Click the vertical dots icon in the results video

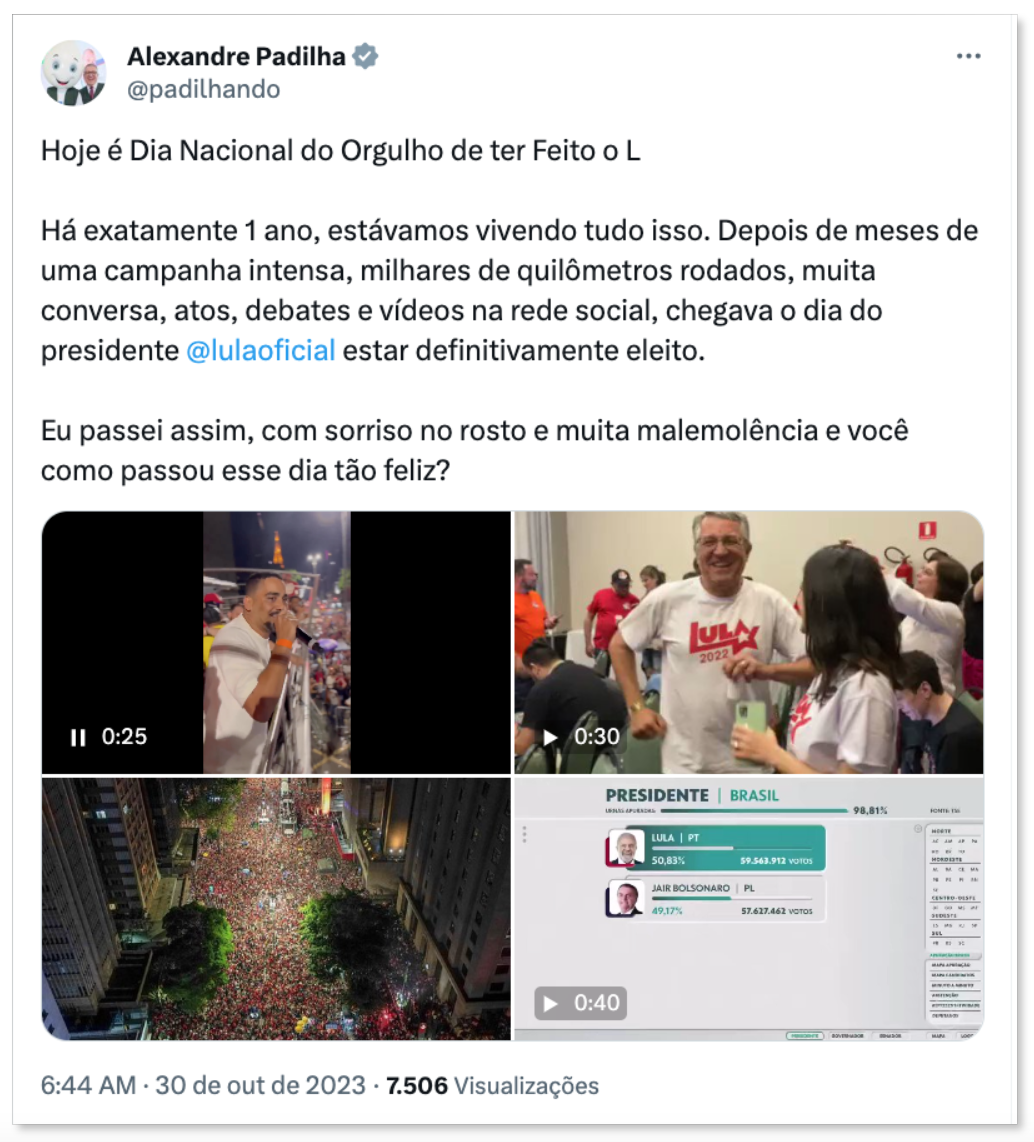tap(524, 835)
